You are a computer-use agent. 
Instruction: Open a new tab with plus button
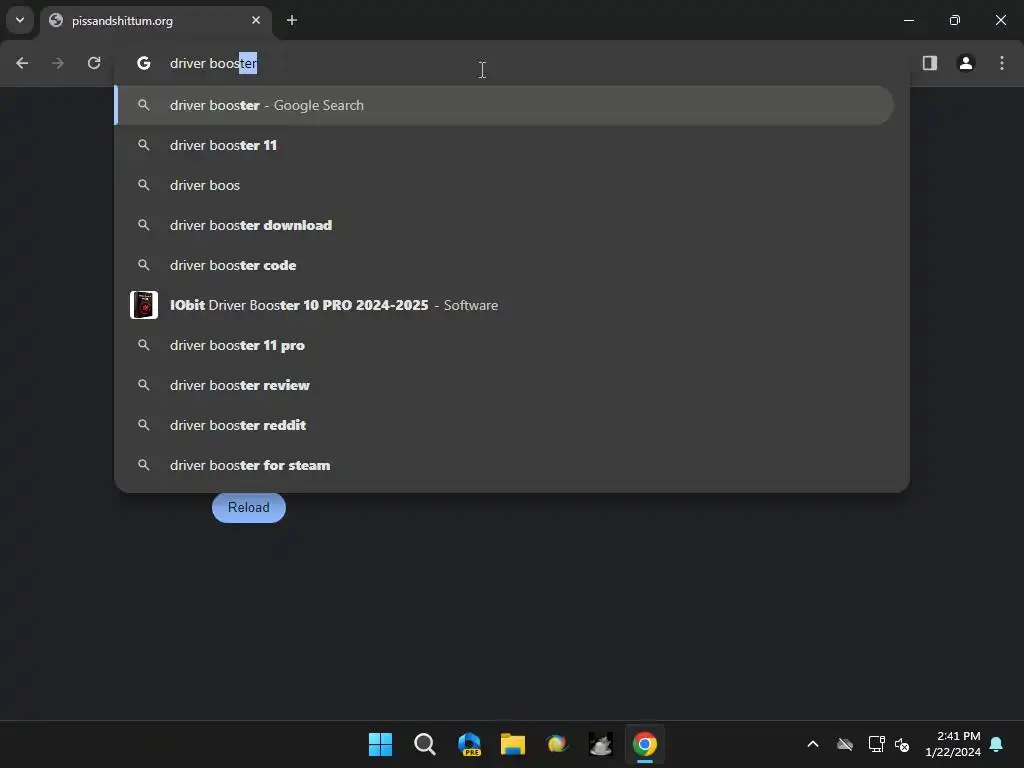click(x=292, y=20)
